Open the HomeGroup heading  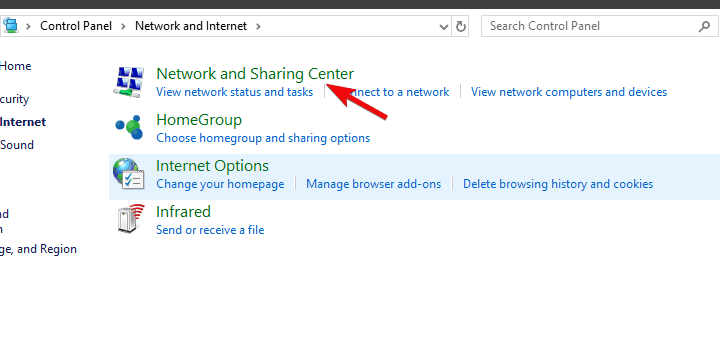[x=199, y=120]
